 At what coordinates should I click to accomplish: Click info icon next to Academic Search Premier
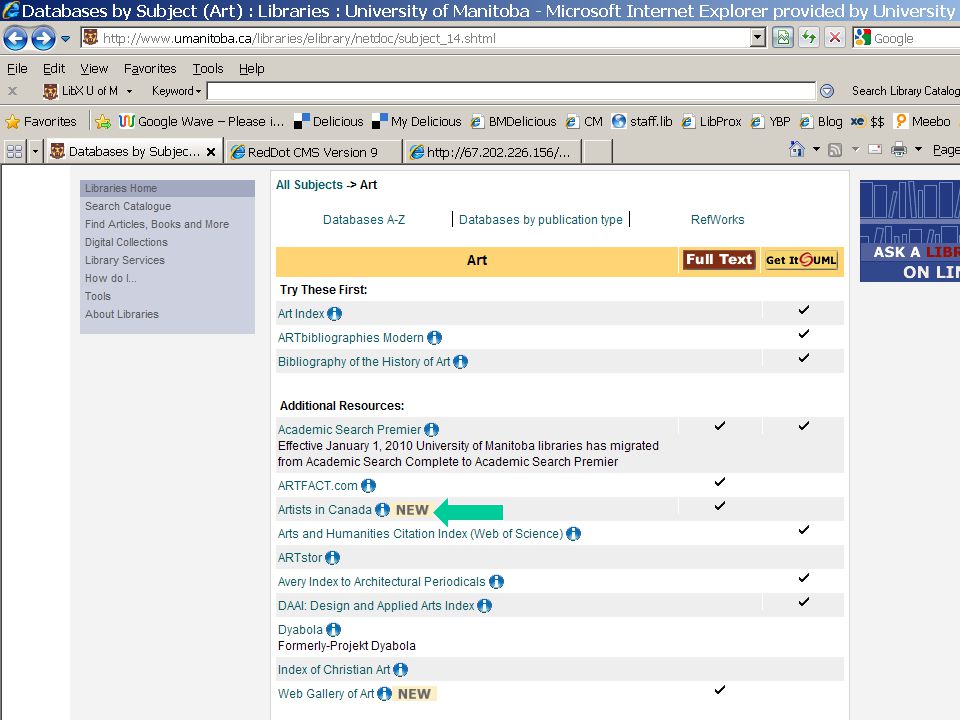point(432,430)
